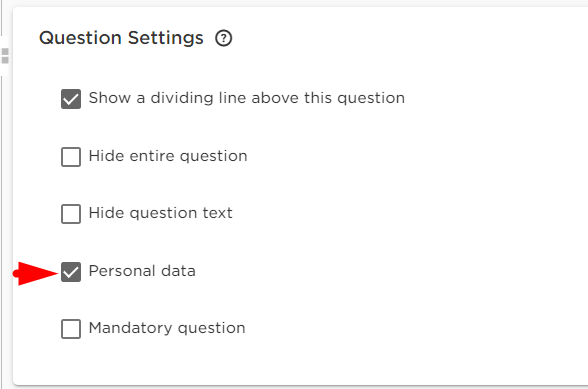Enable the Mandatory question checkbox

click(71, 329)
